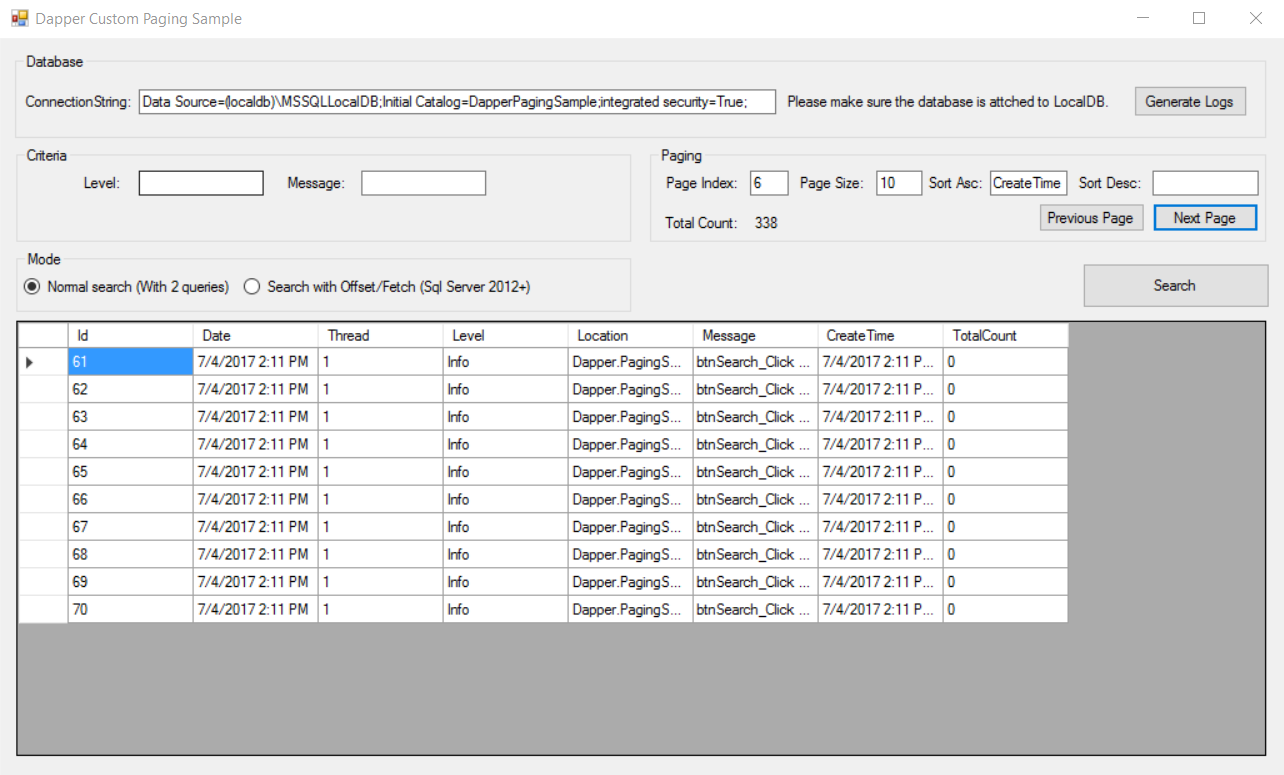Select Normal search (With 2 queries) option
Screen dimensions: 1284x775
coord(33,287)
